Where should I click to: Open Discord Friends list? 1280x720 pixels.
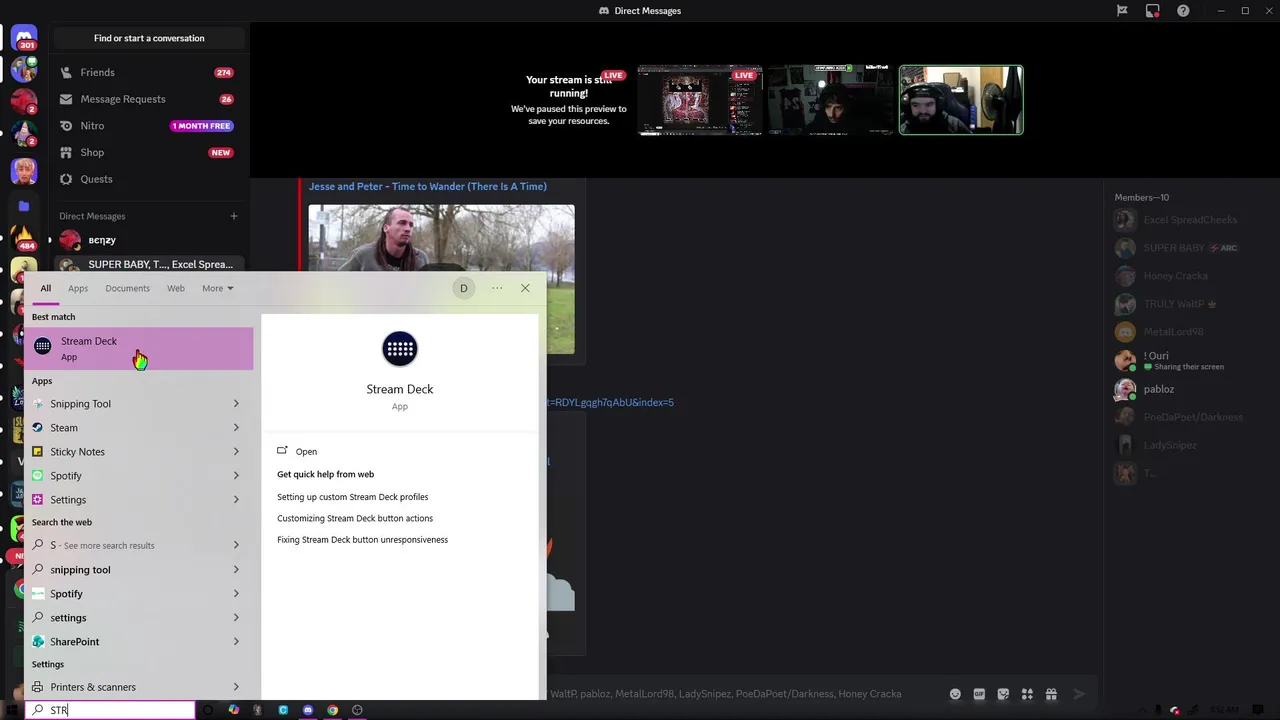[x=148, y=72]
